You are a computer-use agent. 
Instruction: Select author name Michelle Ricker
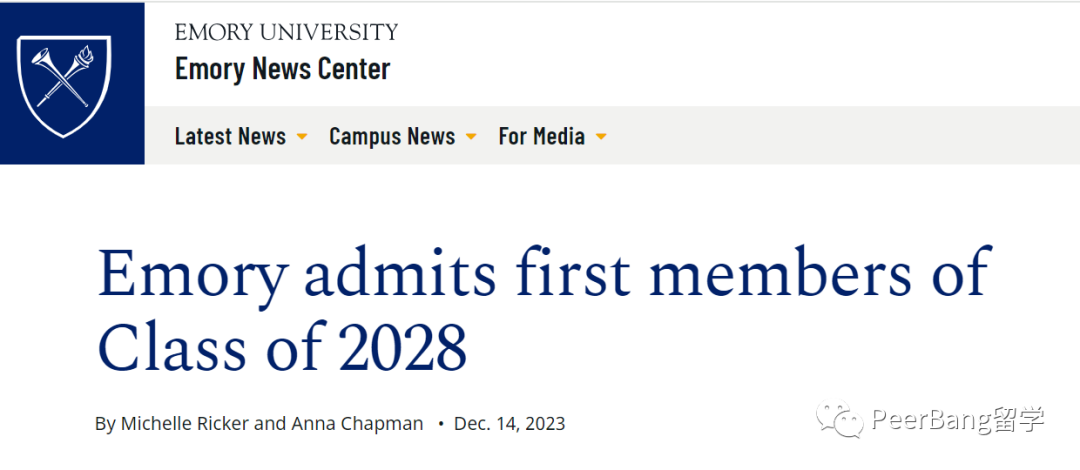pyautogui.click(x=185, y=423)
